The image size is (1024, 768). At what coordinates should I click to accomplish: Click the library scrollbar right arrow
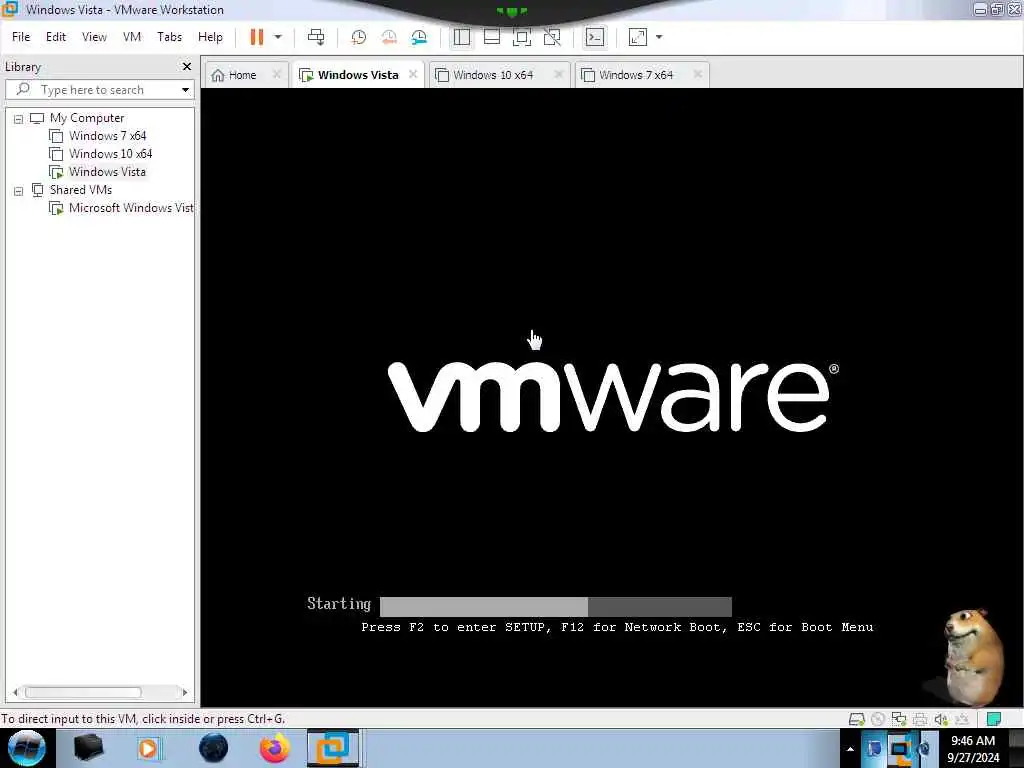click(x=184, y=692)
